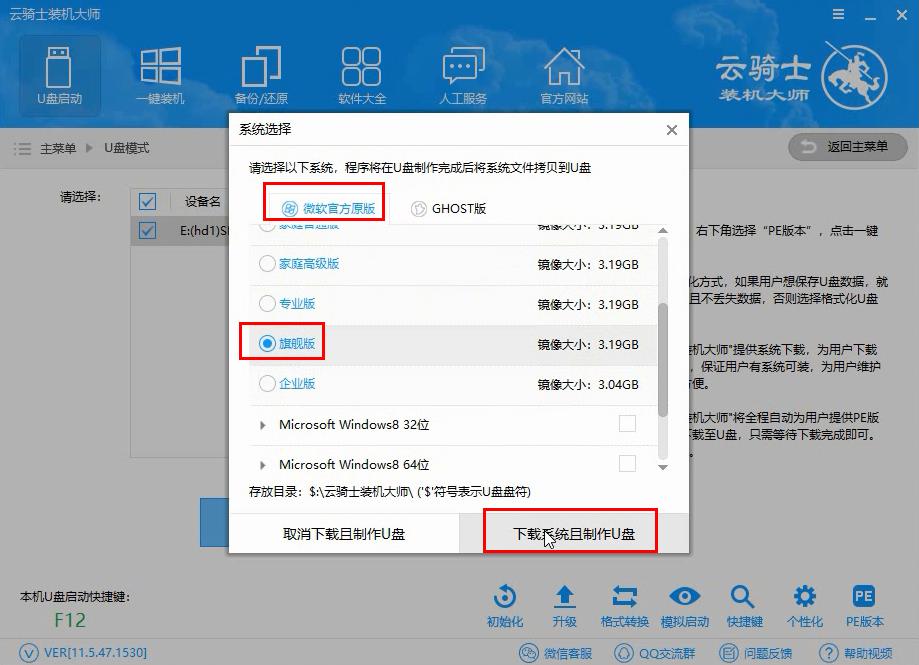919x665 pixels.
Task: Click 主菜单 in the breadcrumb
Action: [x=58, y=148]
